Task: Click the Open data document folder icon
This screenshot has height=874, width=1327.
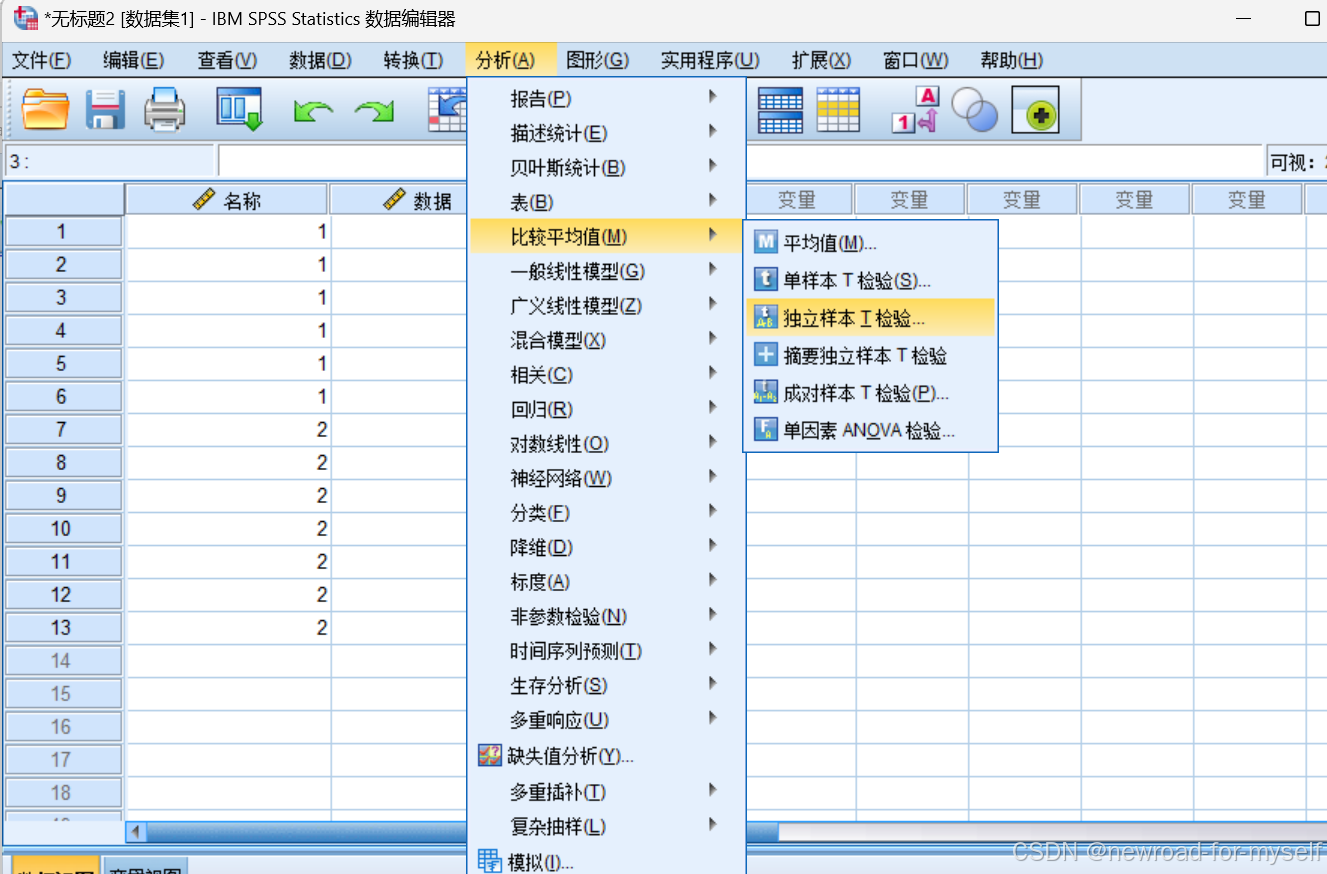Action: (45, 110)
